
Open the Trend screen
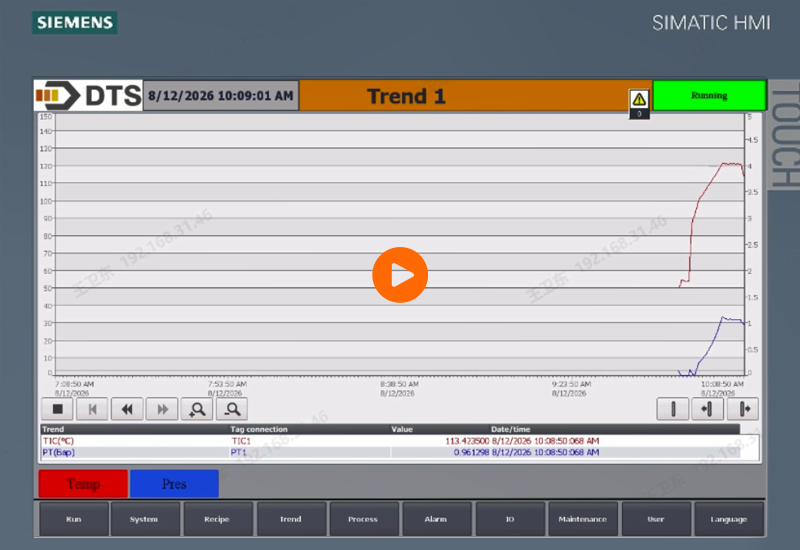pyautogui.click(x=290, y=519)
